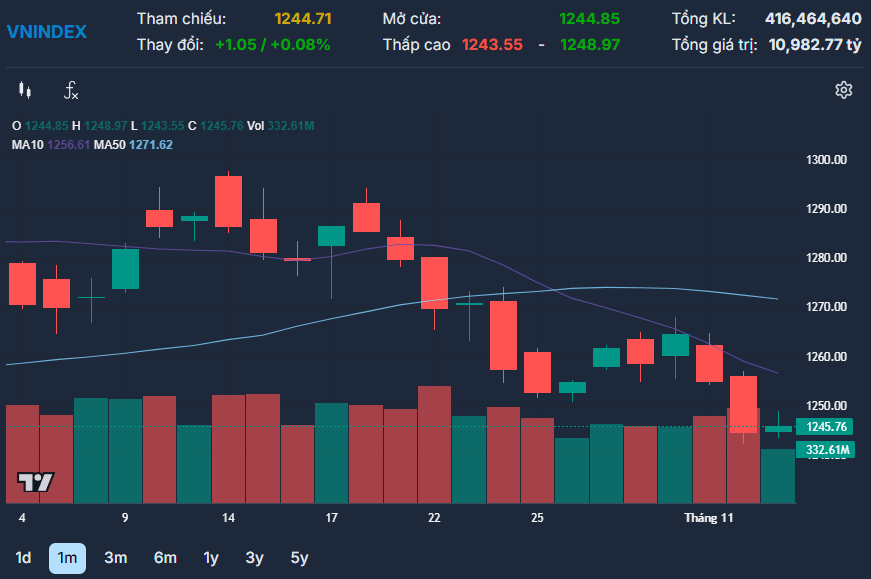Open the candlestick chart type icon
This screenshot has width=871, height=579.
[x=25, y=90]
